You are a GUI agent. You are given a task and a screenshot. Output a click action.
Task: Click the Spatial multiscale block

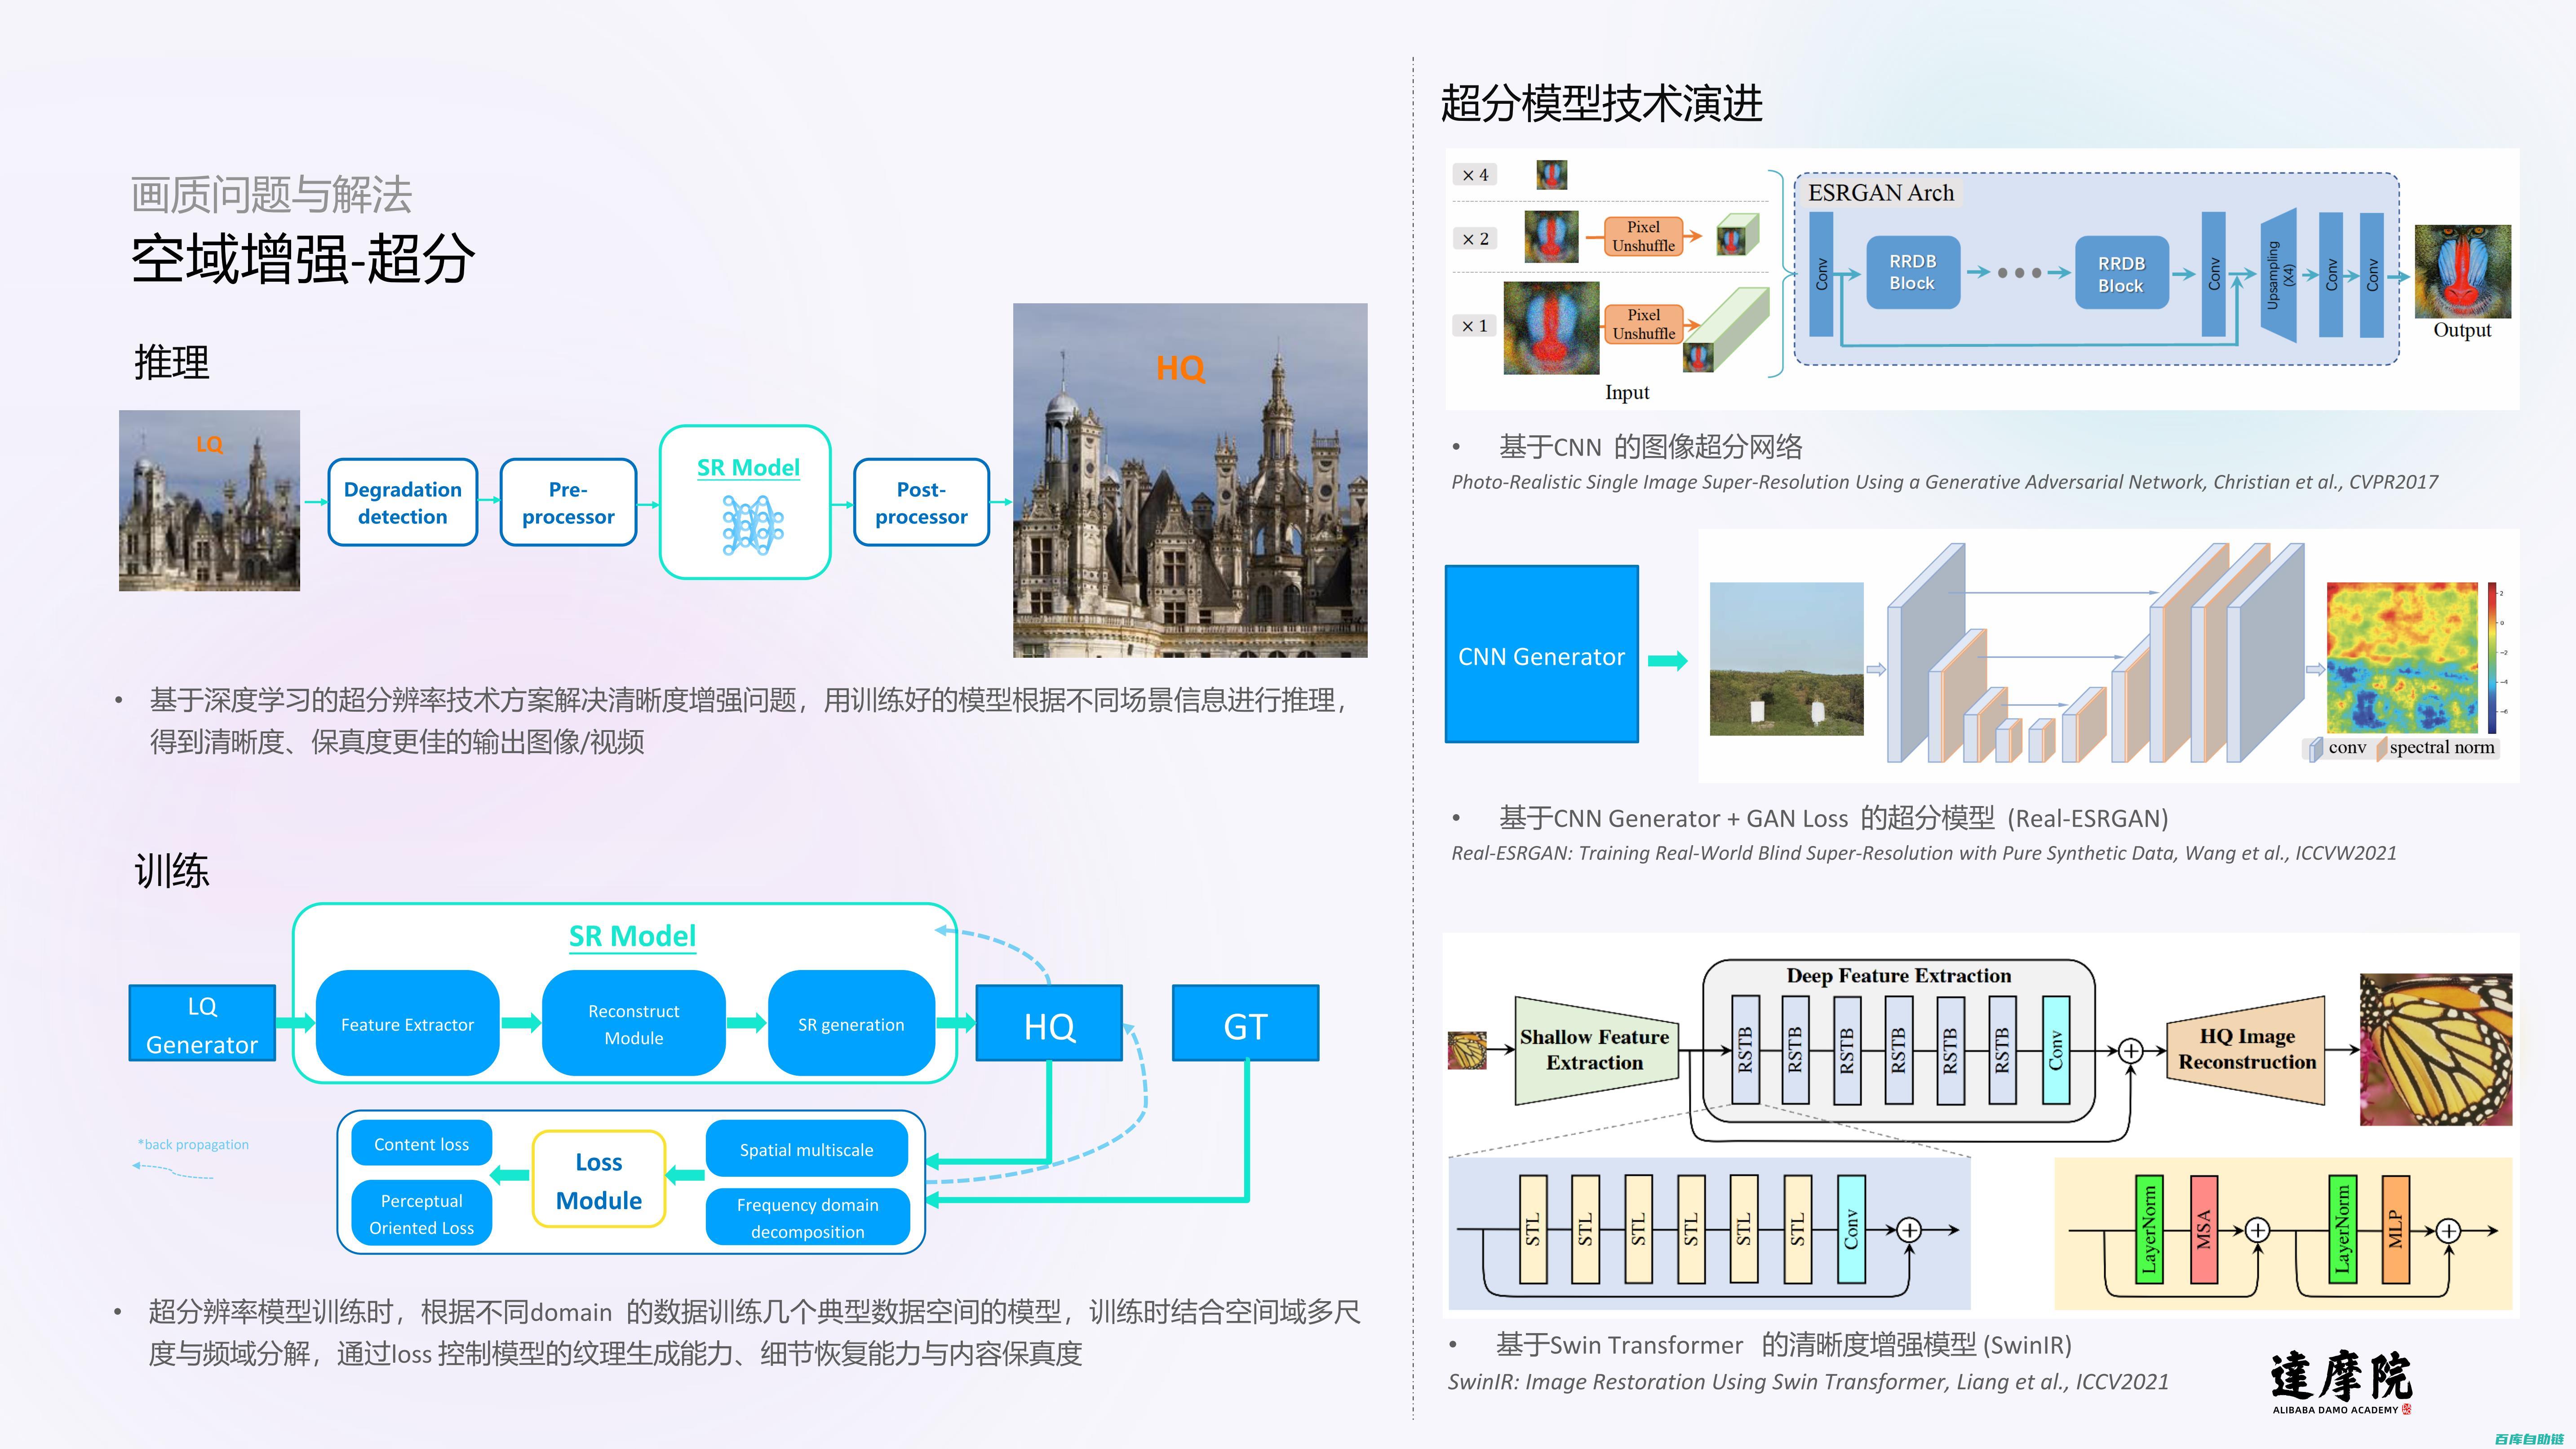click(x=807, y=1149)
